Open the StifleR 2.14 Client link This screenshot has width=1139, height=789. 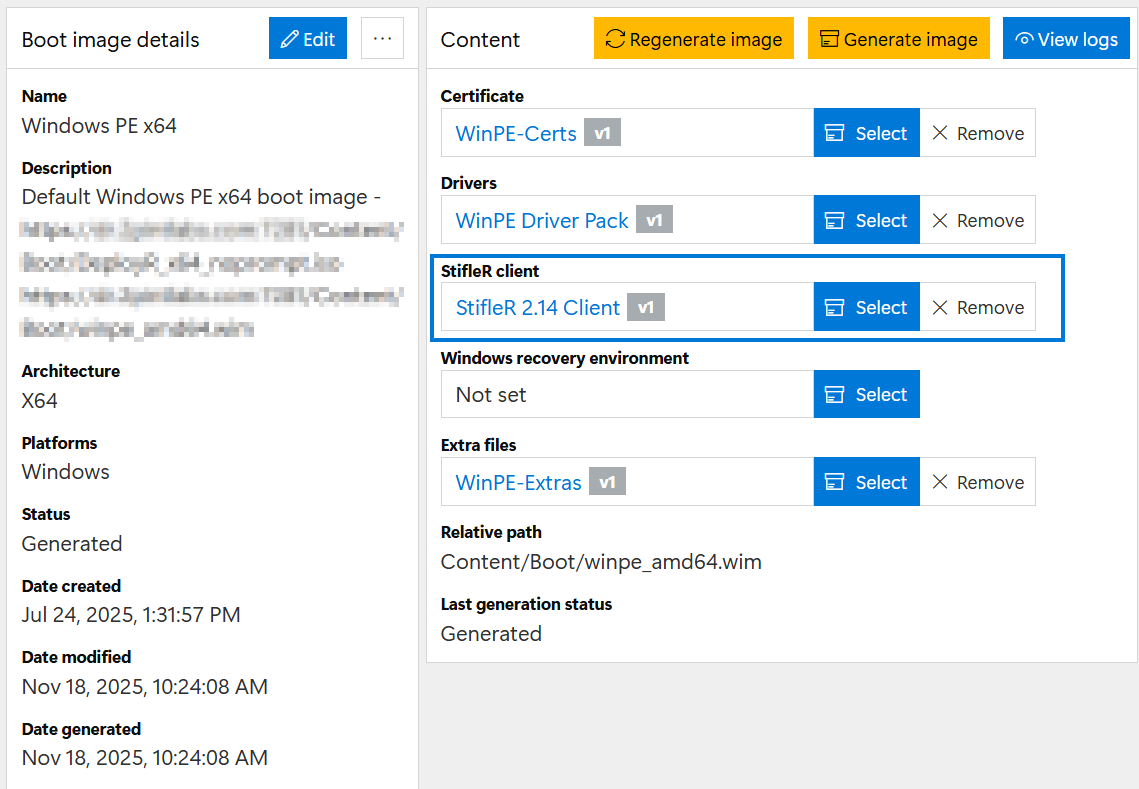tap(538, 308)
